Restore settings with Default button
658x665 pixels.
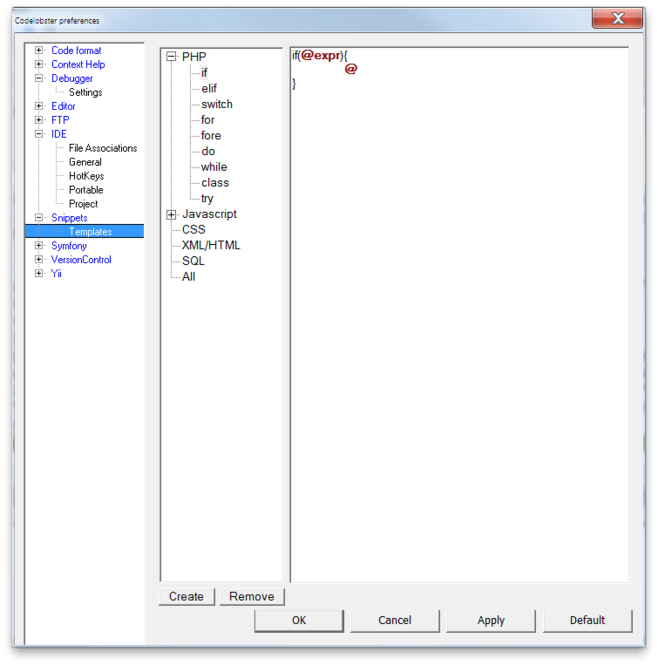(x=588, y=620)
